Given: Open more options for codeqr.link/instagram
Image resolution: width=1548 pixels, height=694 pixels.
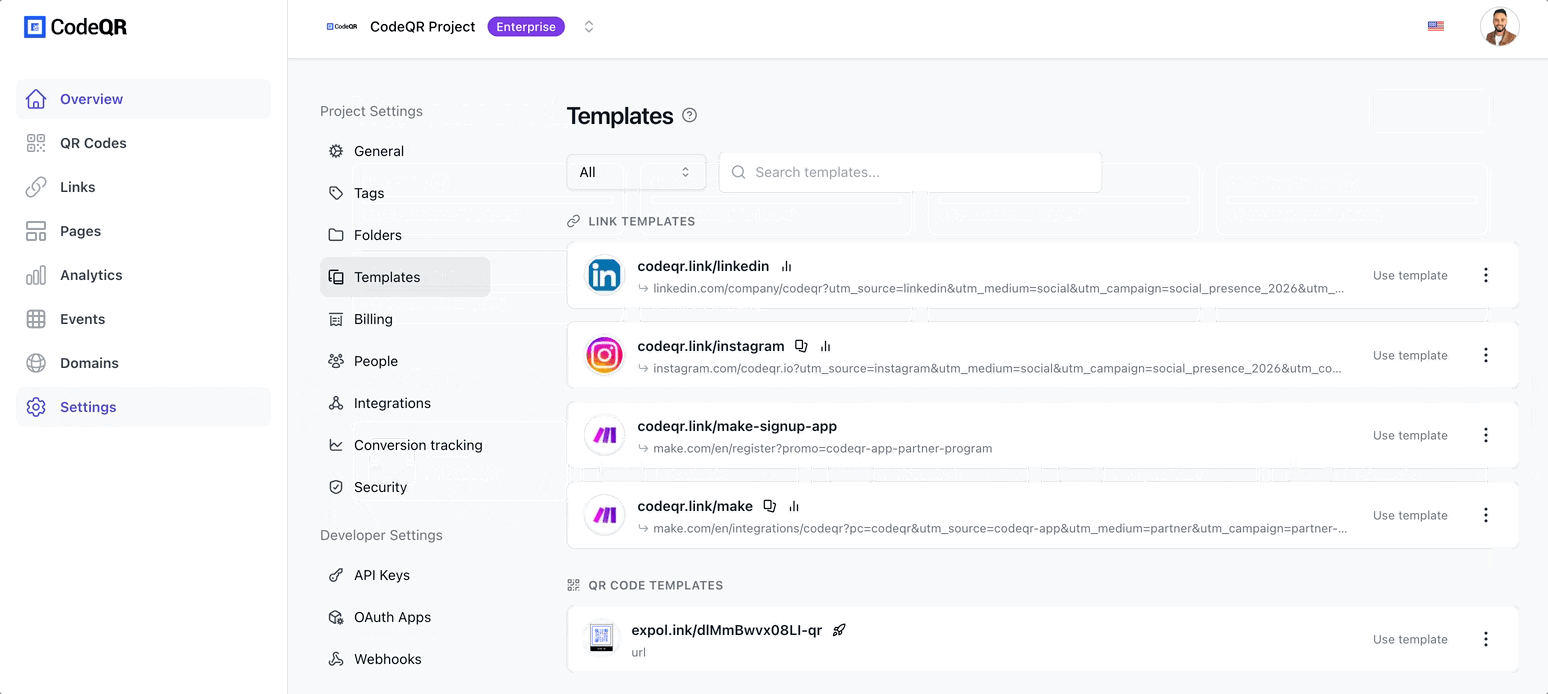Looking at the screenshot, I should click(x=1486, y=355).
